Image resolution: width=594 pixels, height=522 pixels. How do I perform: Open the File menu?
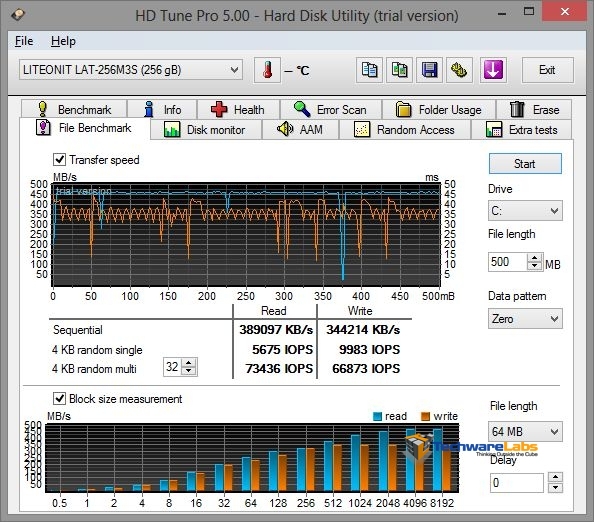click(x=24, y=41)
